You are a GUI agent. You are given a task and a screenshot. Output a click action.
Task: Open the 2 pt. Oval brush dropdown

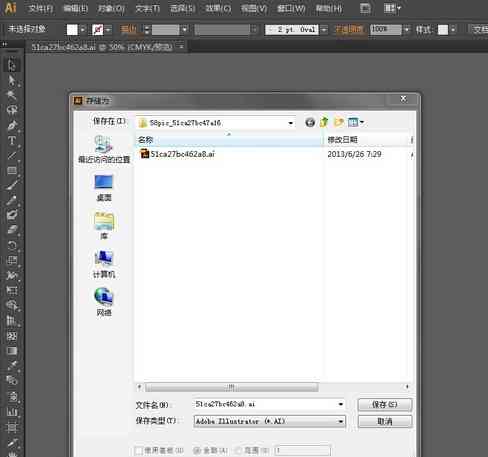coord(324,30)
